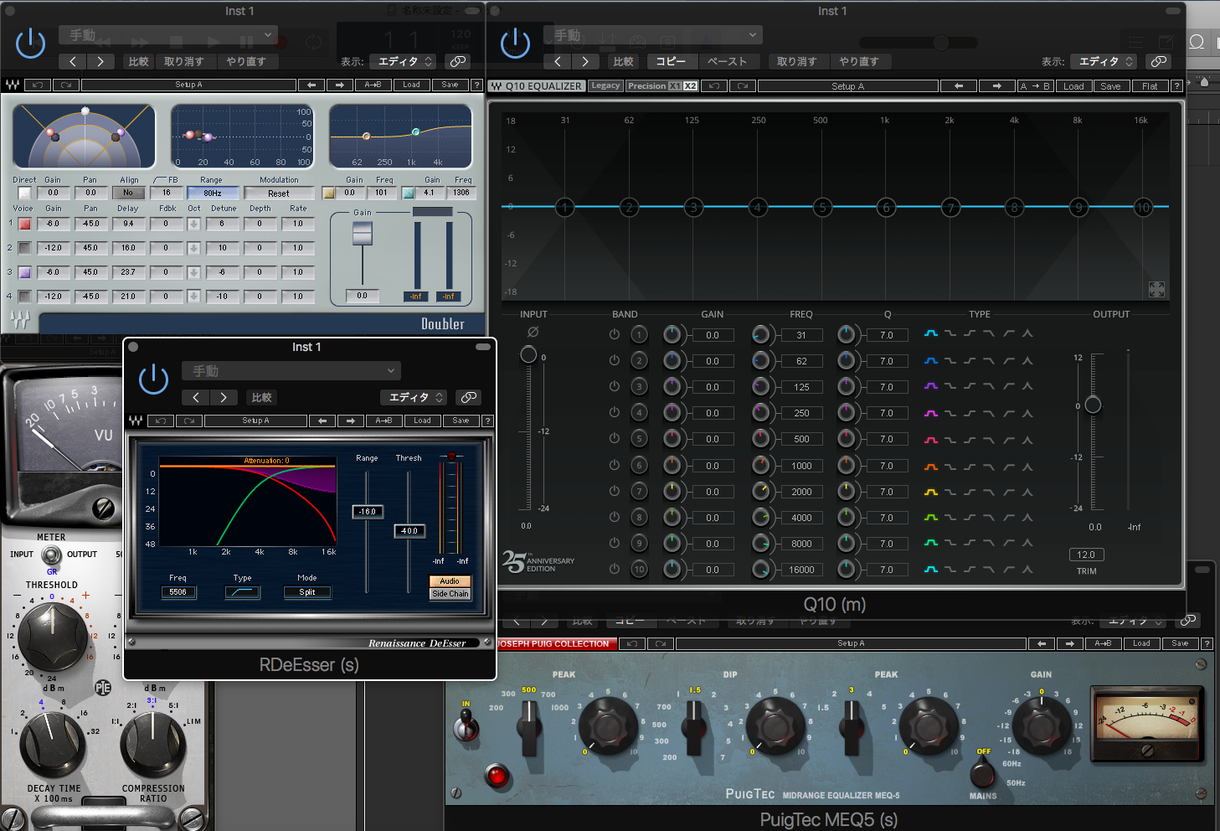Image resolution: width=1220 pixels, height=831 pixels.
Task: Open the エディタ view dropdown in Doubler
Action: pos(403,61)
